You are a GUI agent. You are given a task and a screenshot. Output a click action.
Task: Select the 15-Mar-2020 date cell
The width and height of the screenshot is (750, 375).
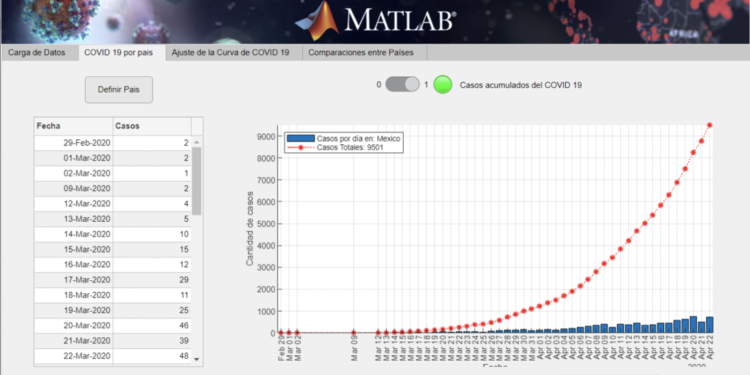pyautogui.click(x=74, y=249)
